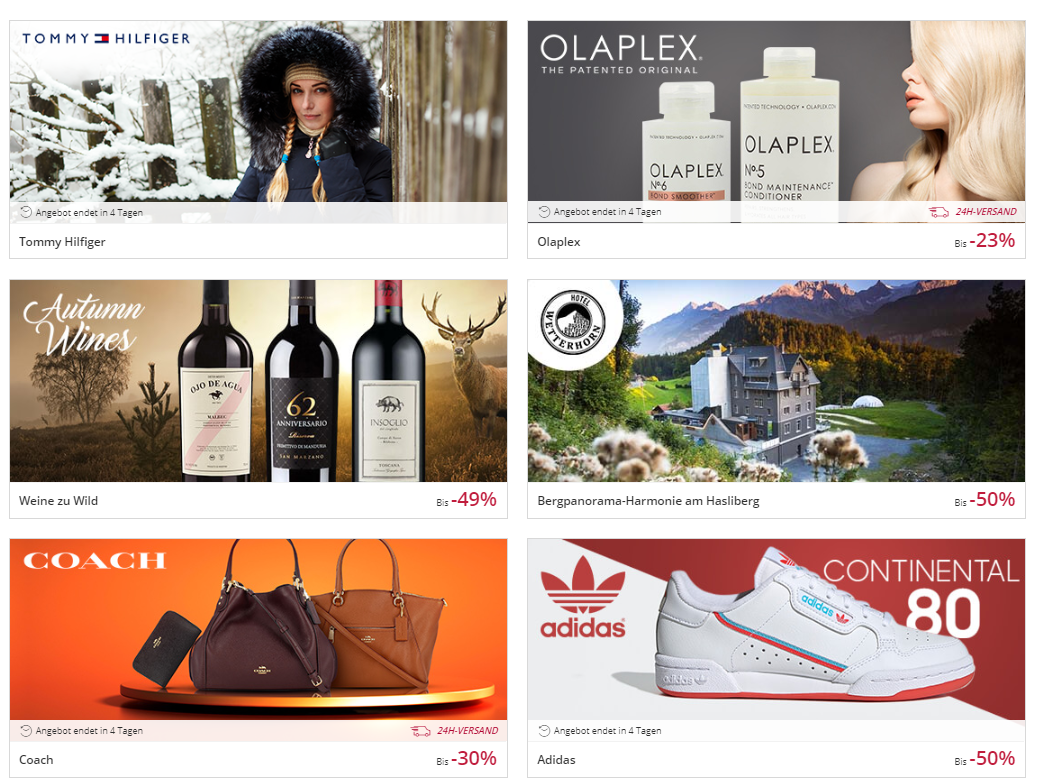1037x778 pixels.
Task: Open the Tommy Hilfiger banner image
Action: (x=259, y=111)
